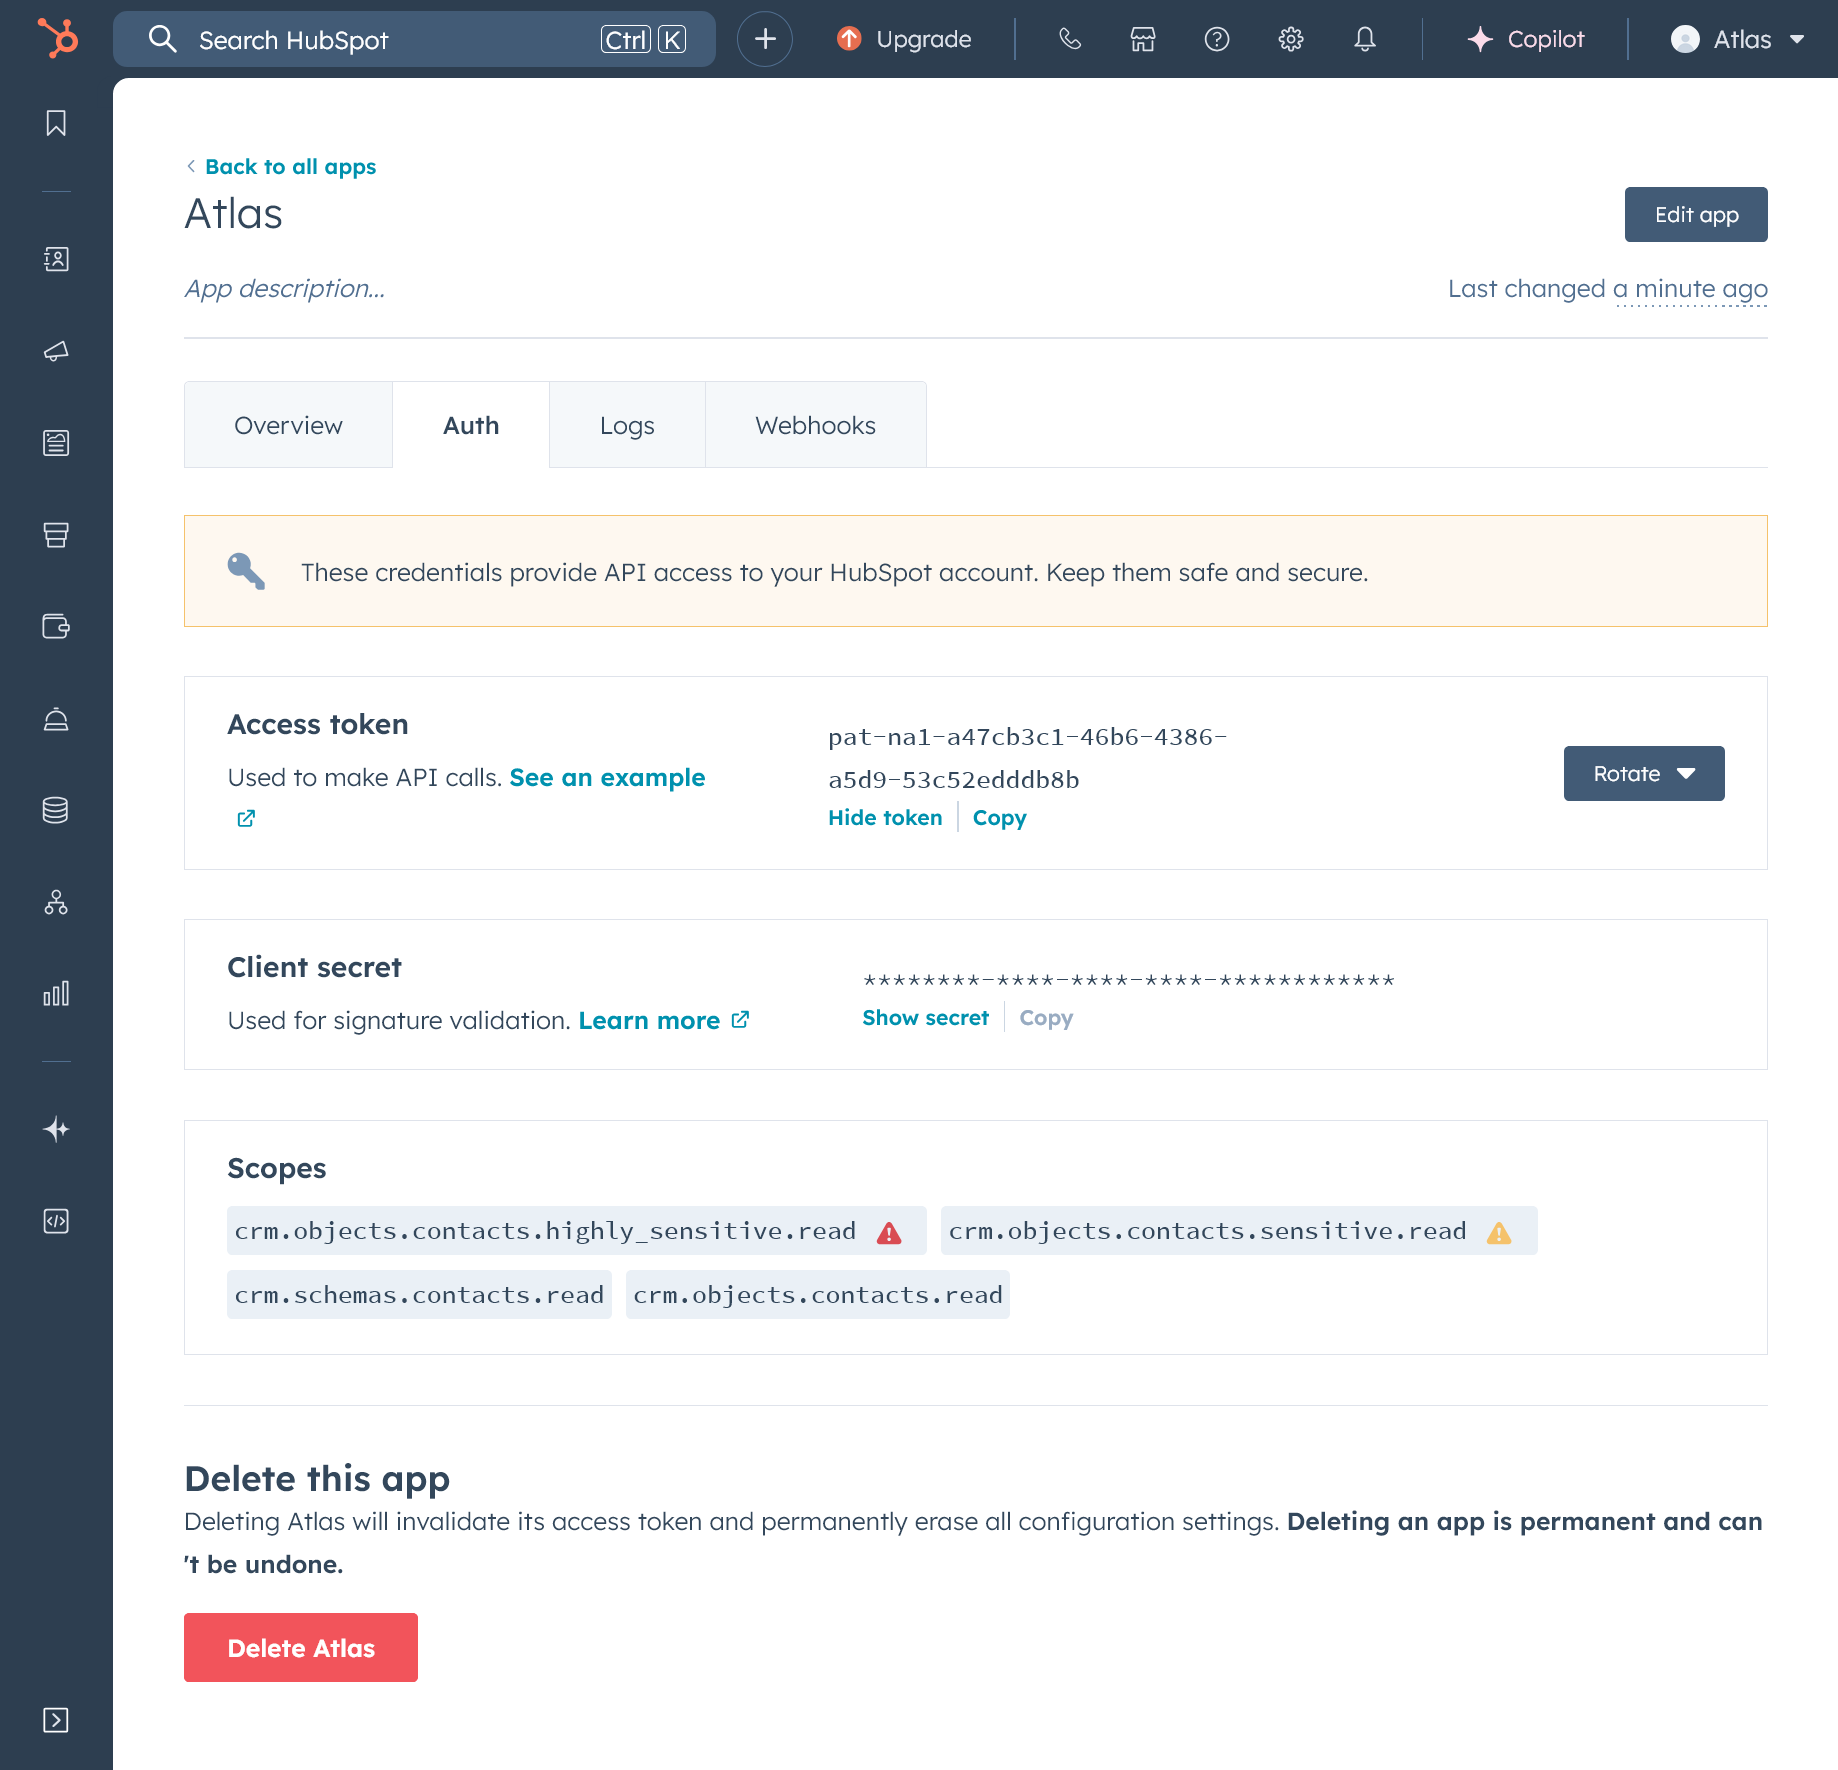Click the crm.objects.contacts.sensitive.read scope text
This screenshot has height=1770, width=1838.
pyautogui.click(x=1207, y=1231)
